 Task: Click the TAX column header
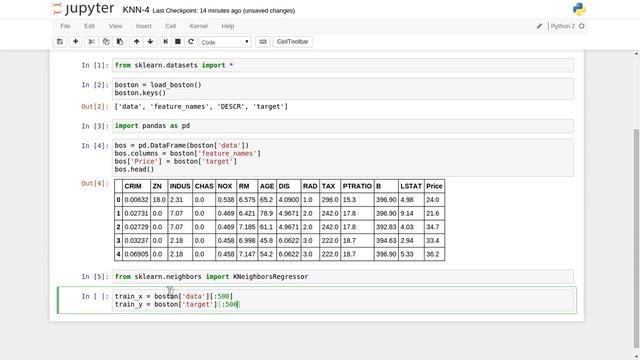coord(328,186)
